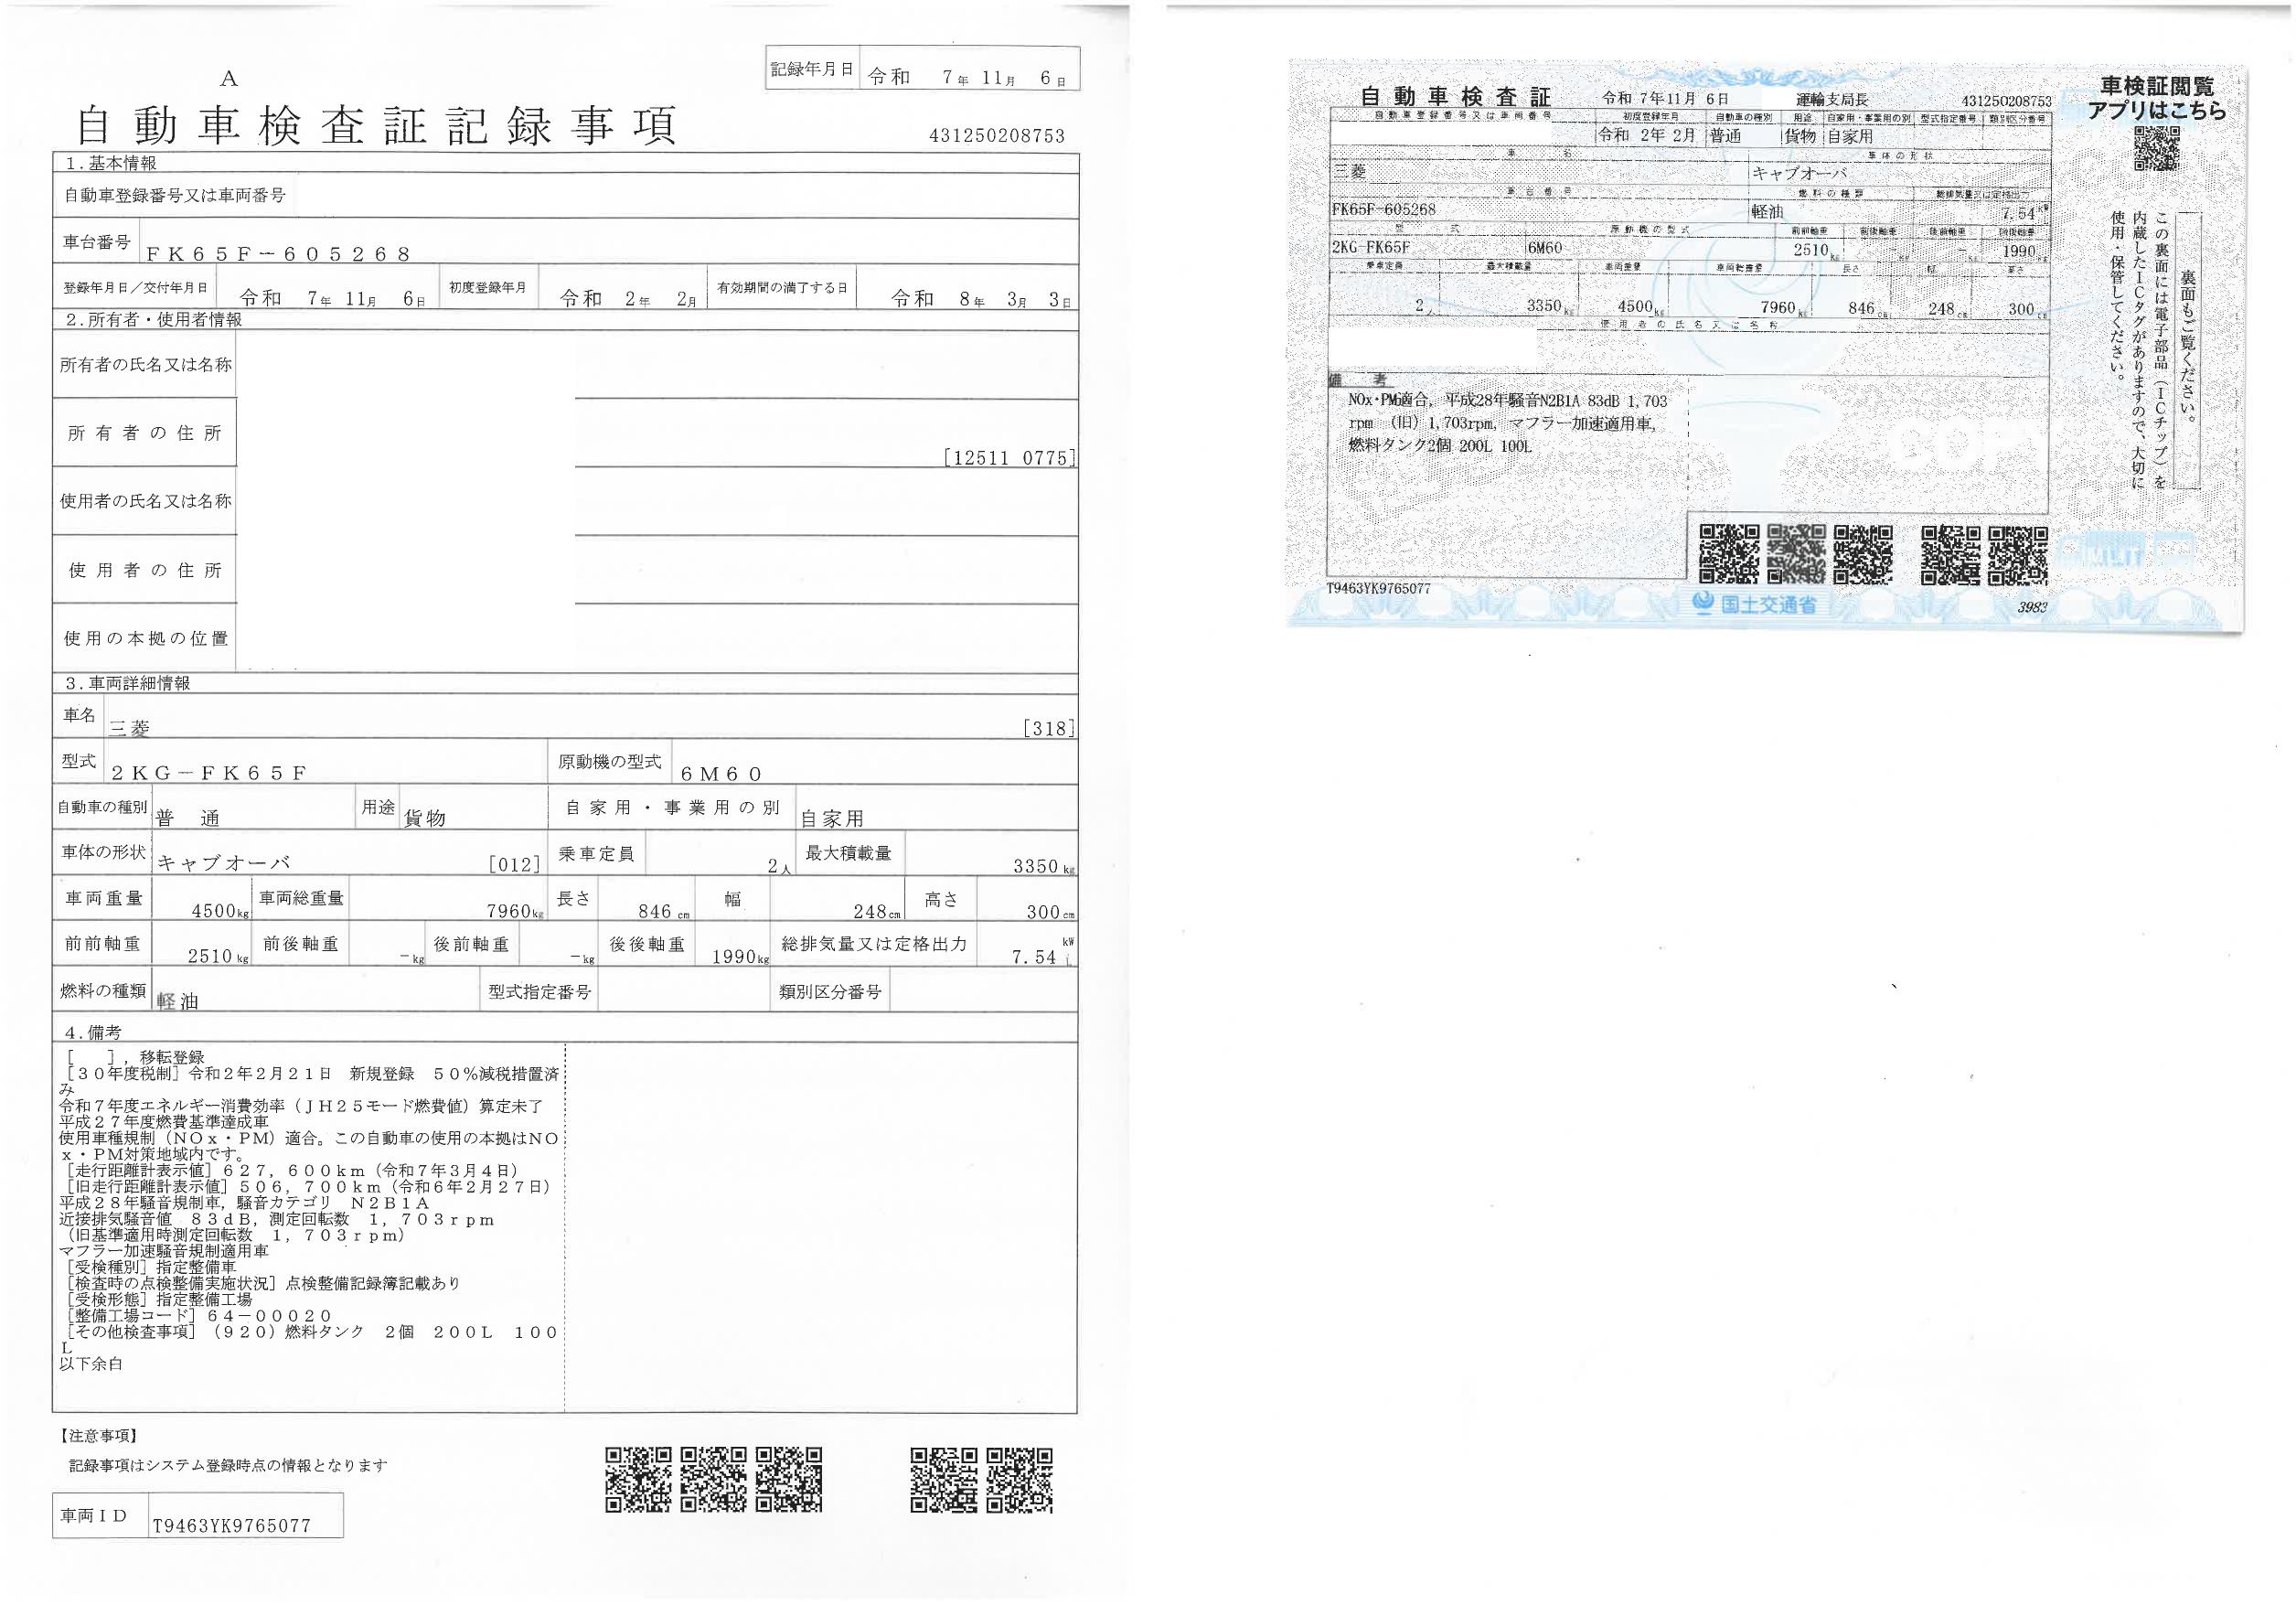This screenshot has height=1605, width=2296.
Task: Select the 車台番号 value FK65F-605268 on record sheet
Action: (278, 254)
